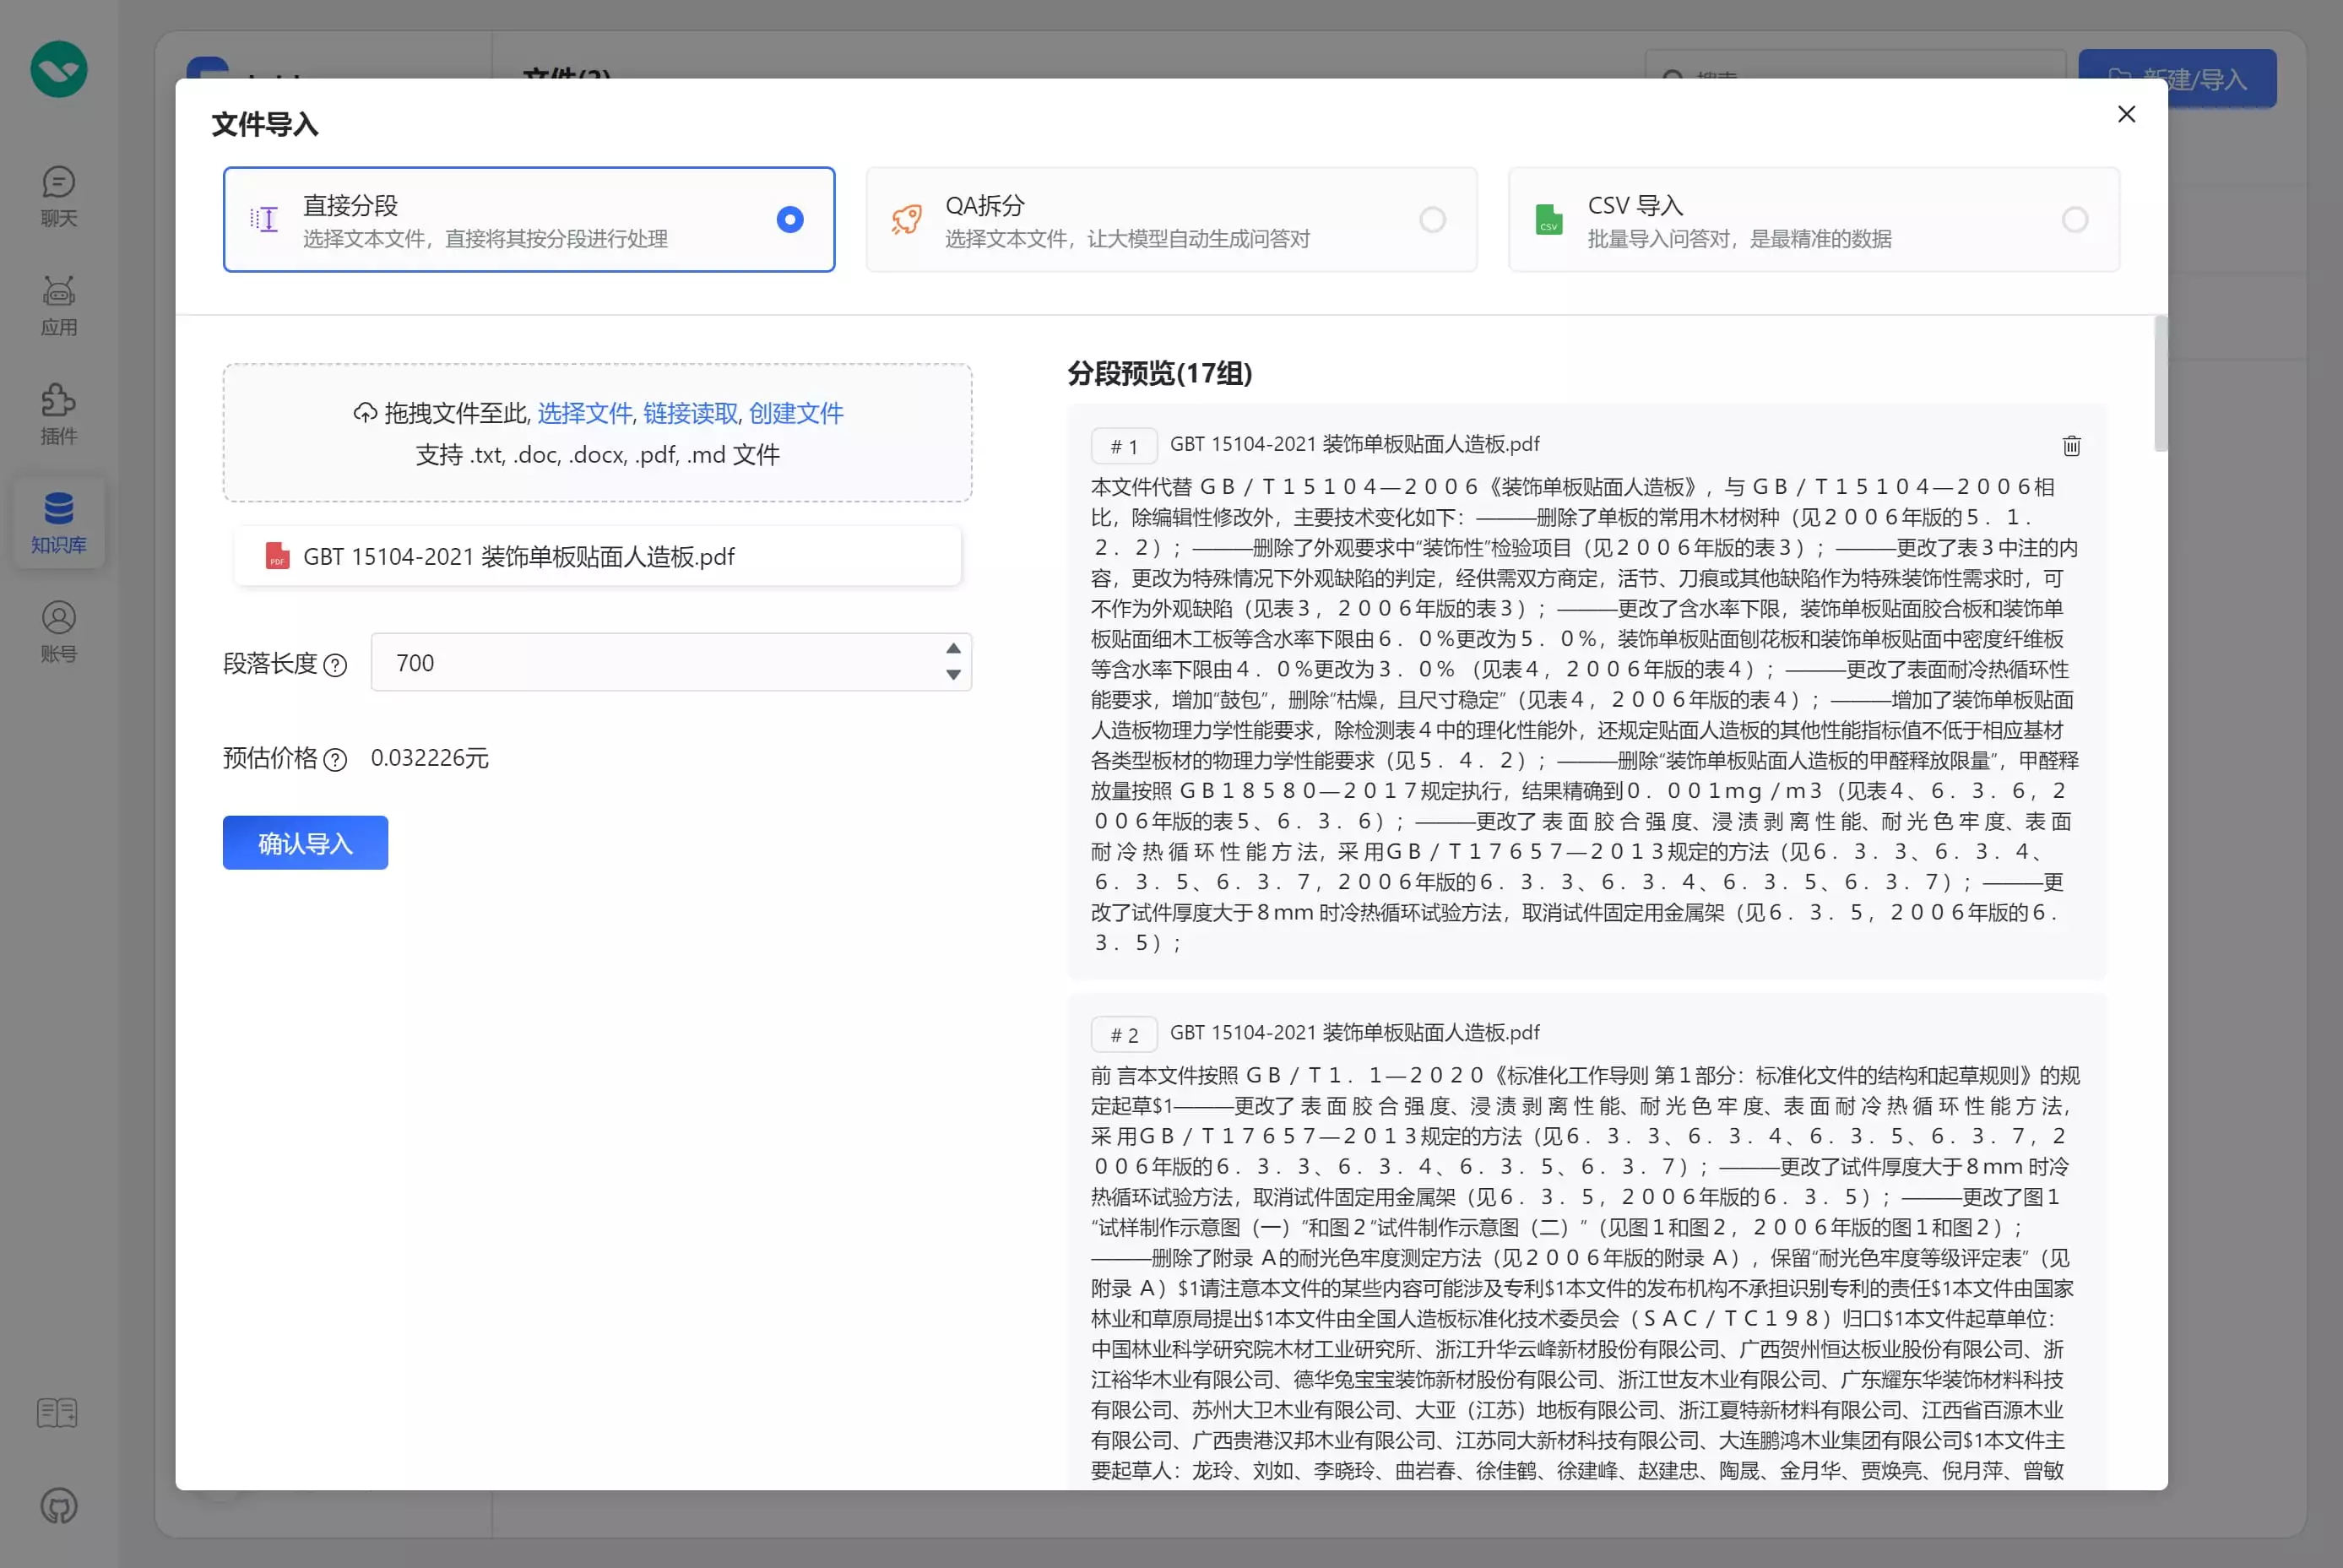This screenshot has height=1568, width=2343.
Task: Click 选择文件 link in upload area
Action: (584, 413)
